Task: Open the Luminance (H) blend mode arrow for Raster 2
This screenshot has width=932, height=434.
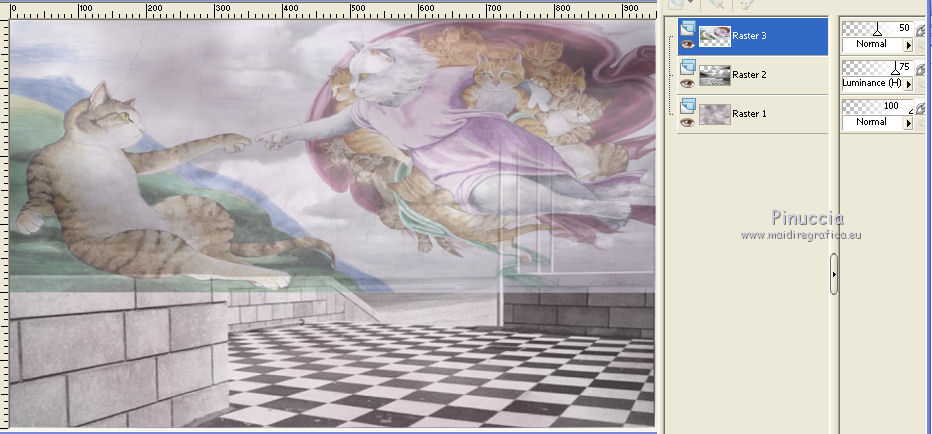Action: [x=908, y=84]
